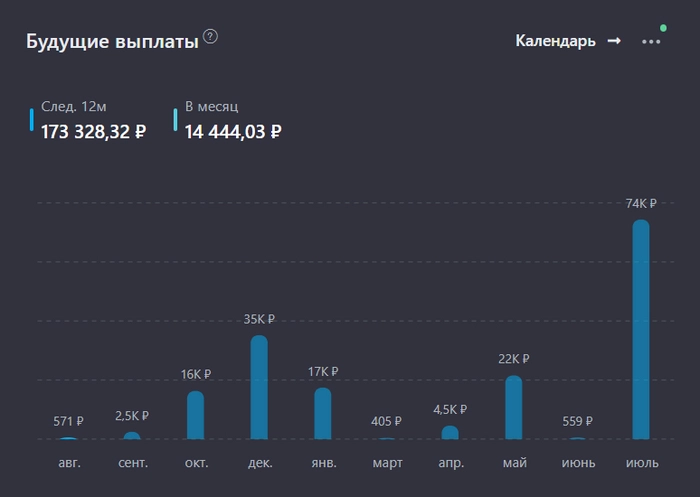Click the дек. month label
Screen dimensions: 700x497
click(260, 463)
